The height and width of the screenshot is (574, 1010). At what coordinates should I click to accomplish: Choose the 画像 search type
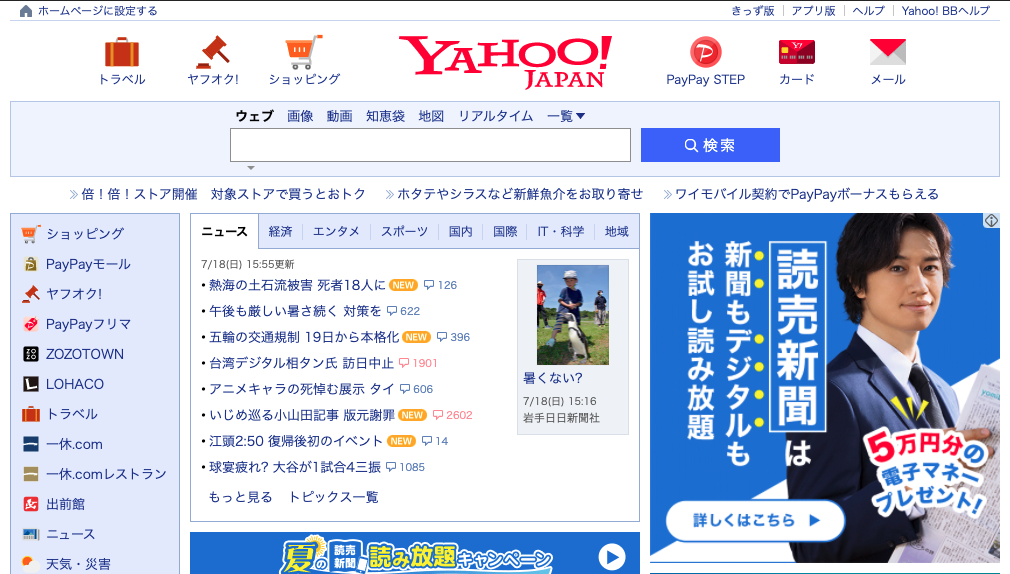(x=300, y=116)
